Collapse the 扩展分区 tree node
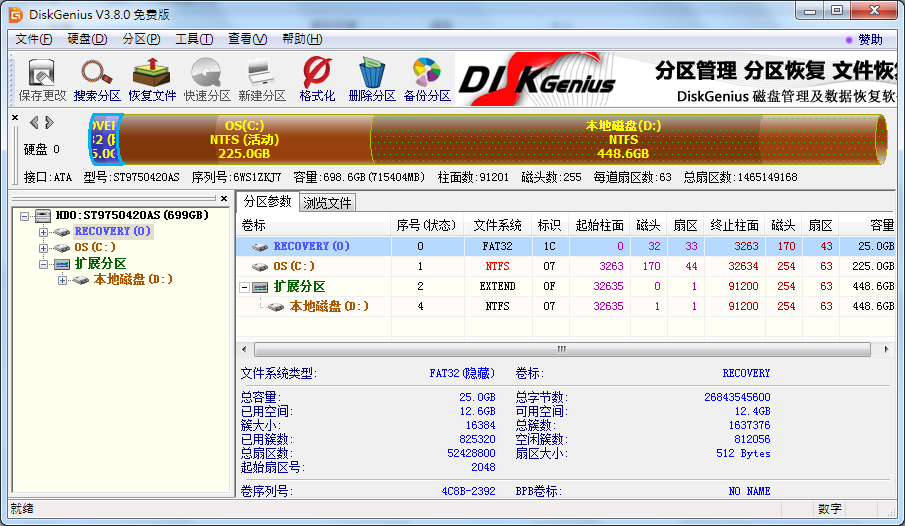905x526 pixels. coord(43,264)
